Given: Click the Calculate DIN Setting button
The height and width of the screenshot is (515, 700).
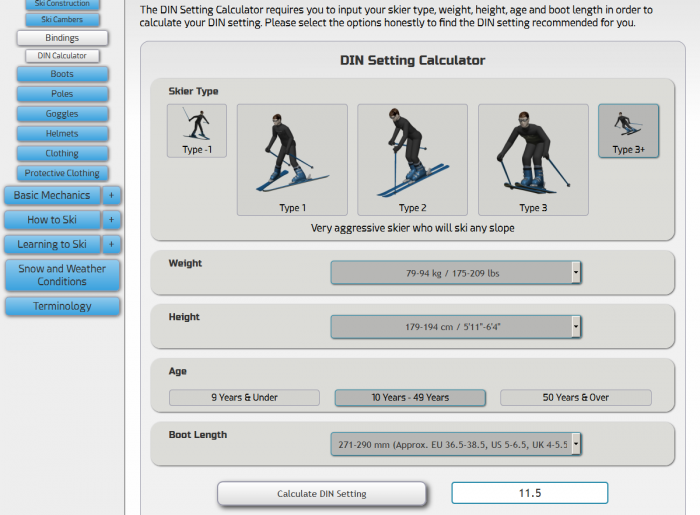Looking at the screenshot, I should pos(321,494).
